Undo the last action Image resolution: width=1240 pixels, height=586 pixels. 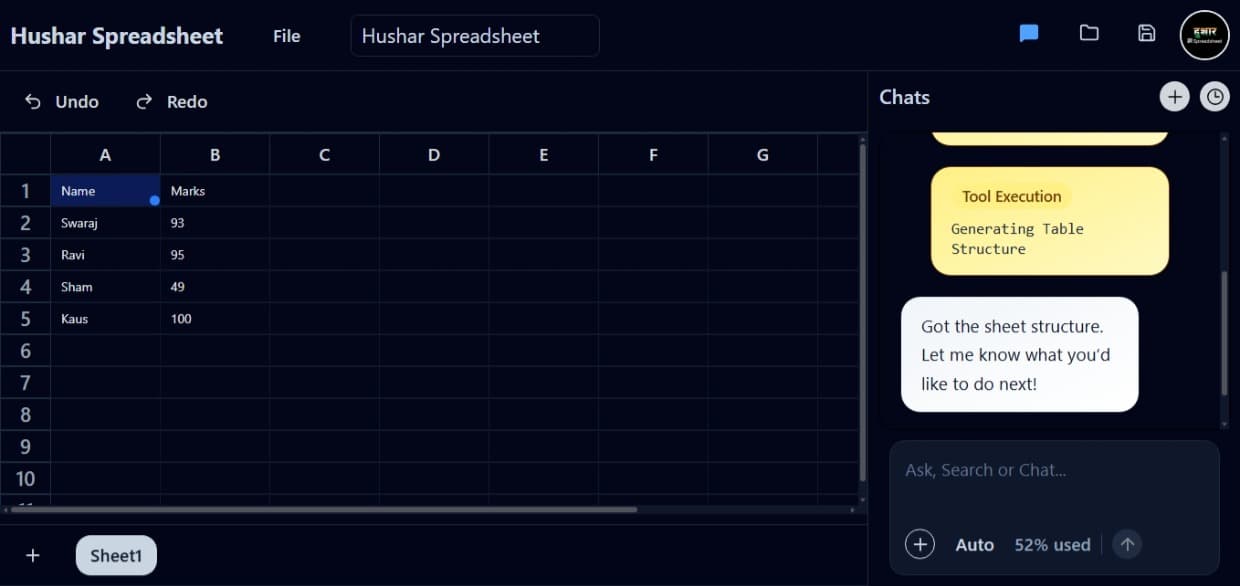tap(60, 101)
